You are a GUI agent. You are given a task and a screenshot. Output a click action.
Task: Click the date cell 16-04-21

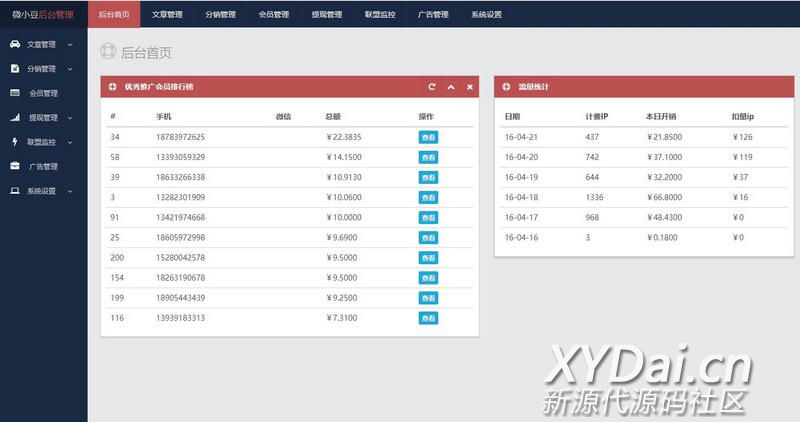click(x=521, y=137)
